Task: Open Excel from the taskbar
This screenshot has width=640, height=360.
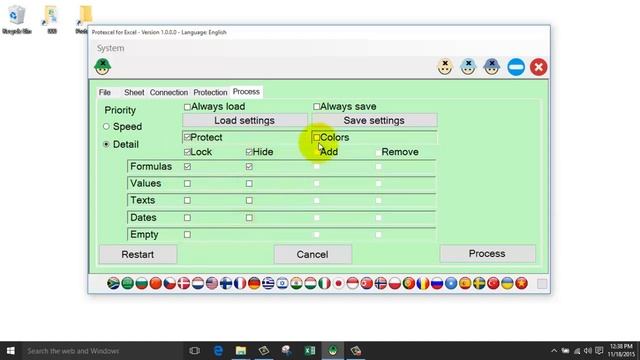Action: coord(310,351)
